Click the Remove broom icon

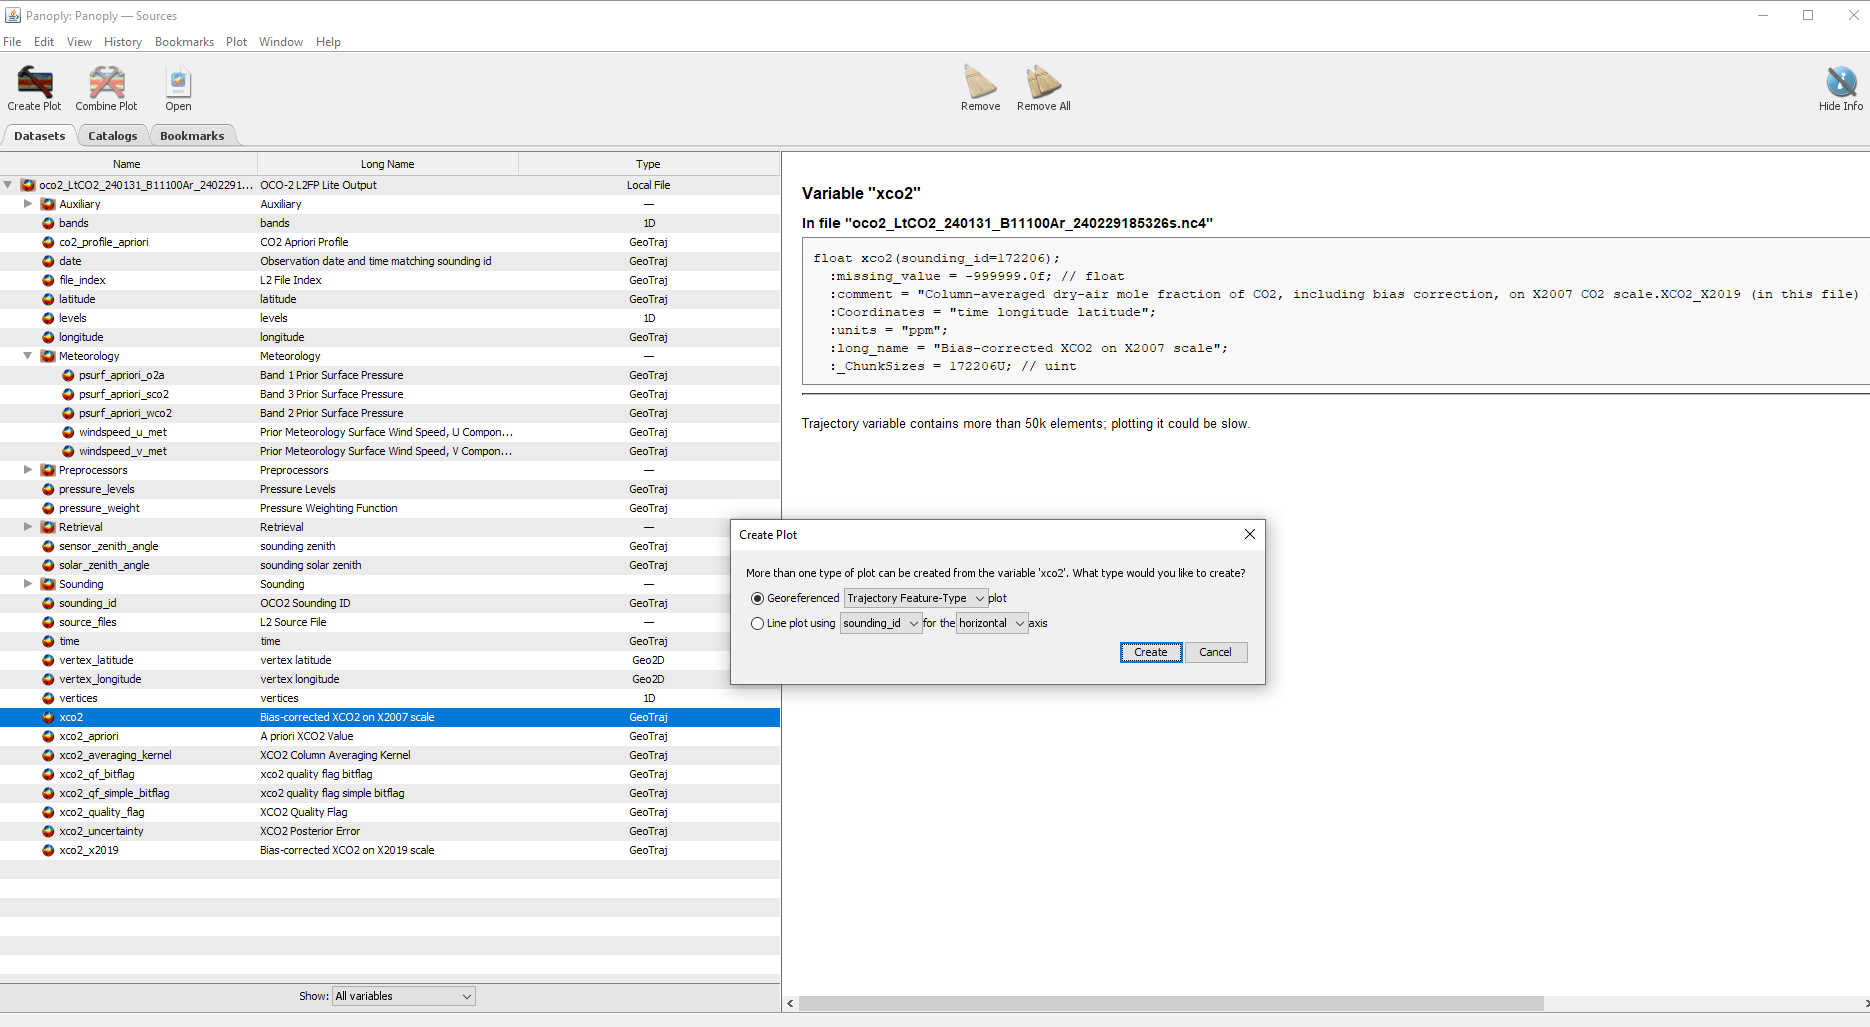point(980,81)
